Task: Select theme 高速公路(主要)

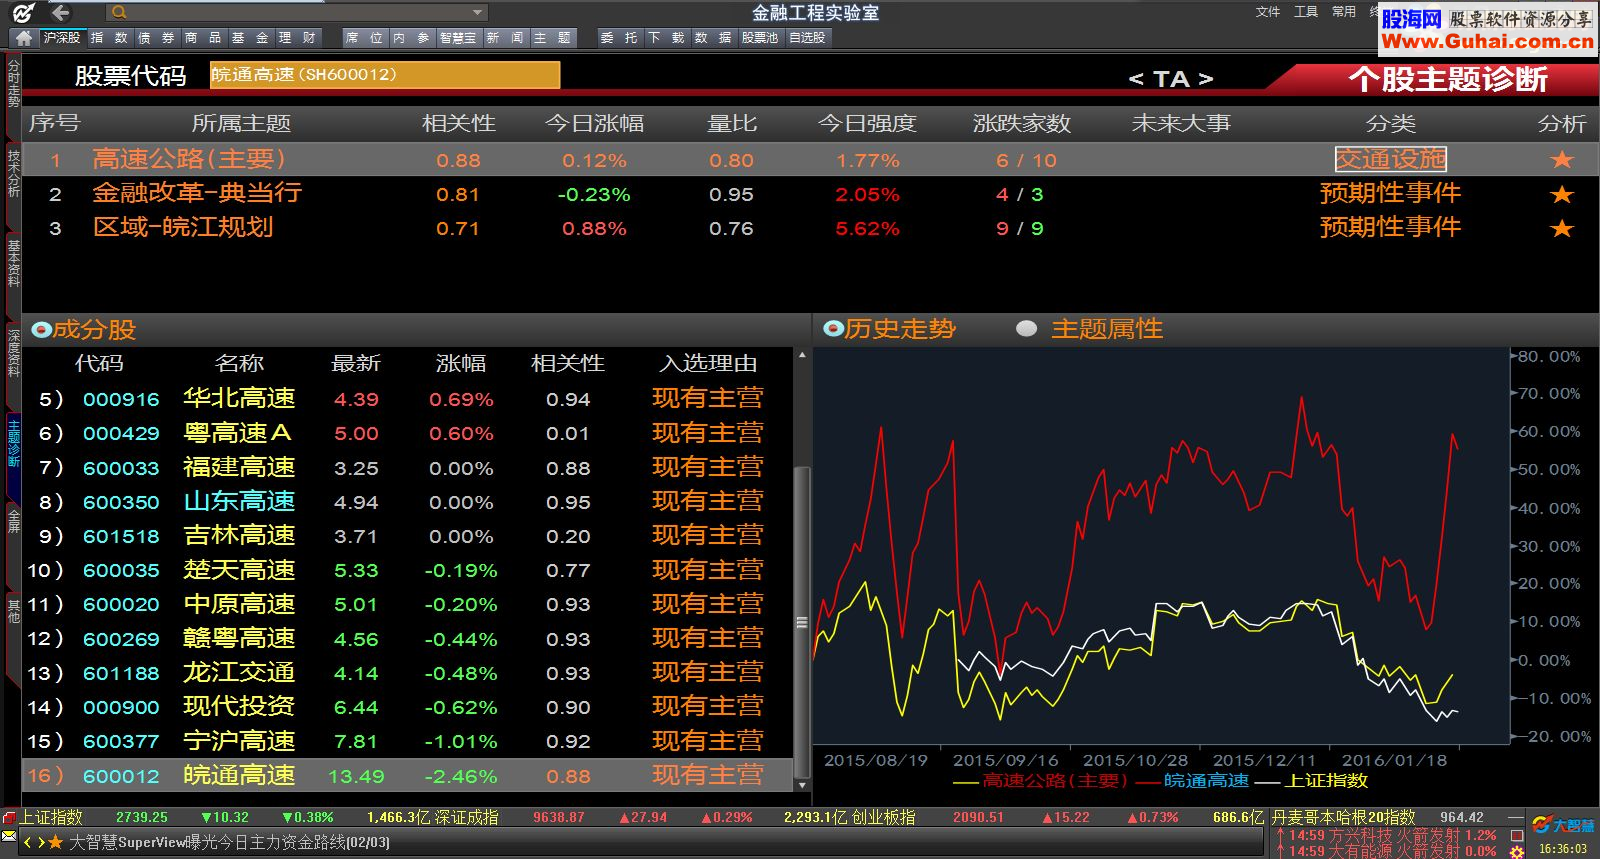Action: [189, 160]
